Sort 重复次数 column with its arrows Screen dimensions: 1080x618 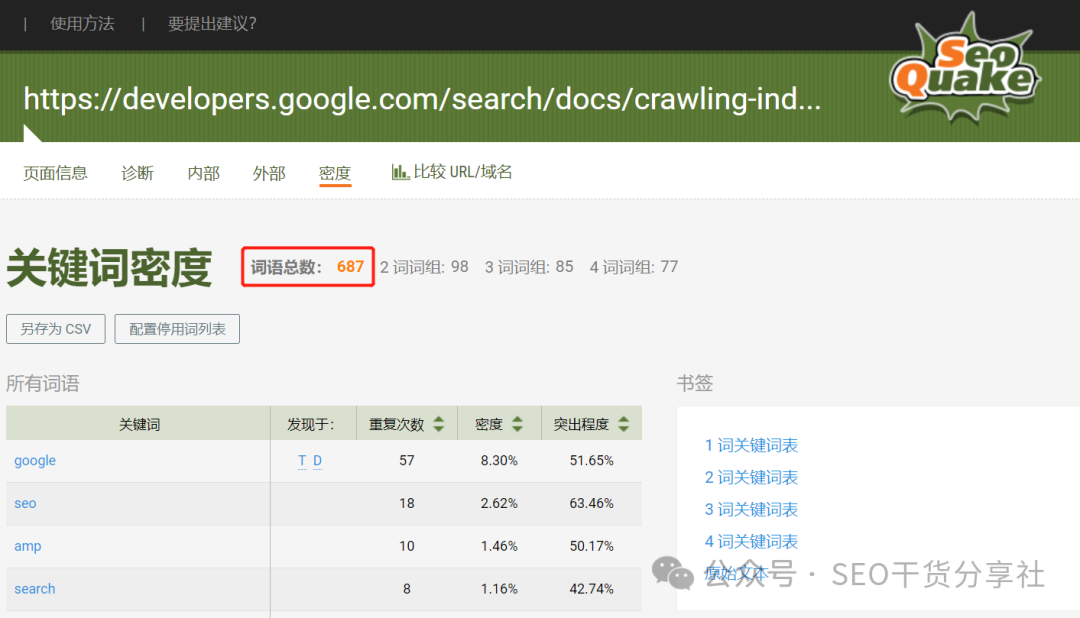(x=439, y=424)
